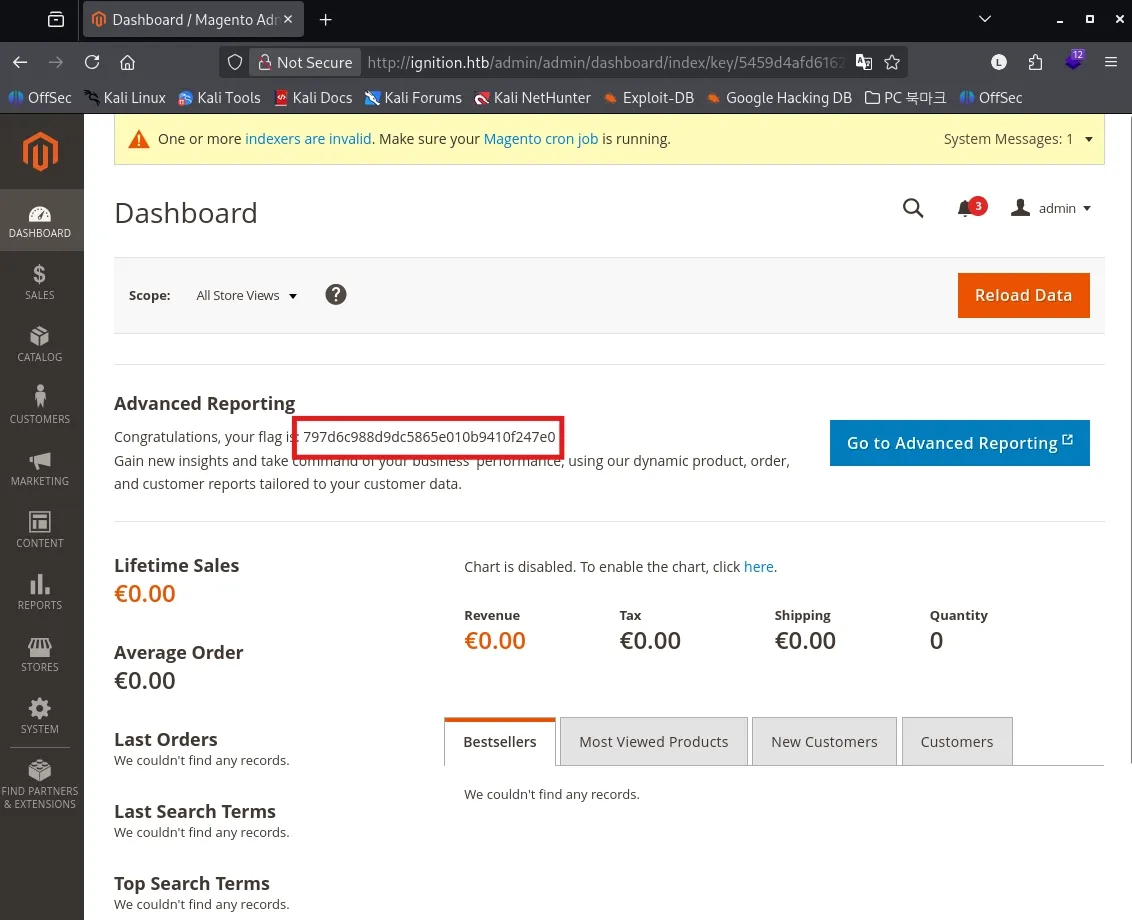Open the first OffSec bookmark
Screen dimensions: 1132x920
[x=40, y=97]
